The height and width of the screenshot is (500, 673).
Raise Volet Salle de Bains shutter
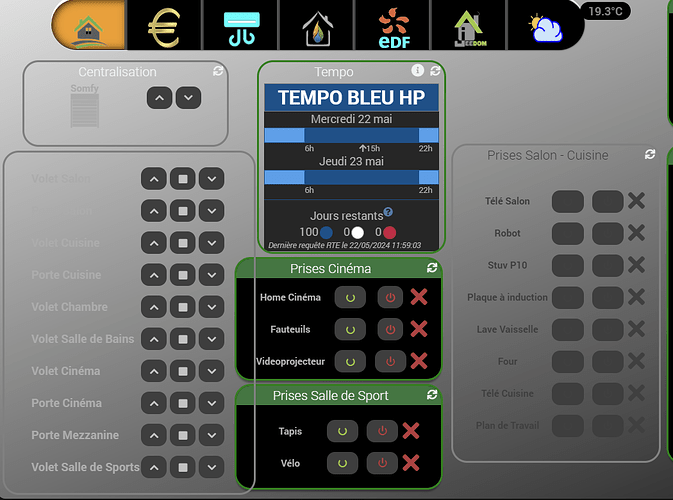[154, 339]
